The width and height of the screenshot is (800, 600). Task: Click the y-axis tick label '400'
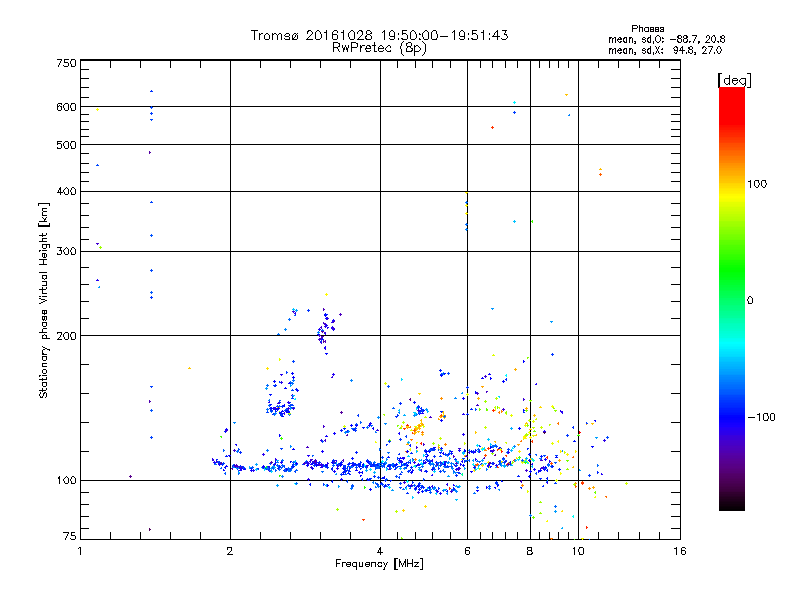click(66, 191)
